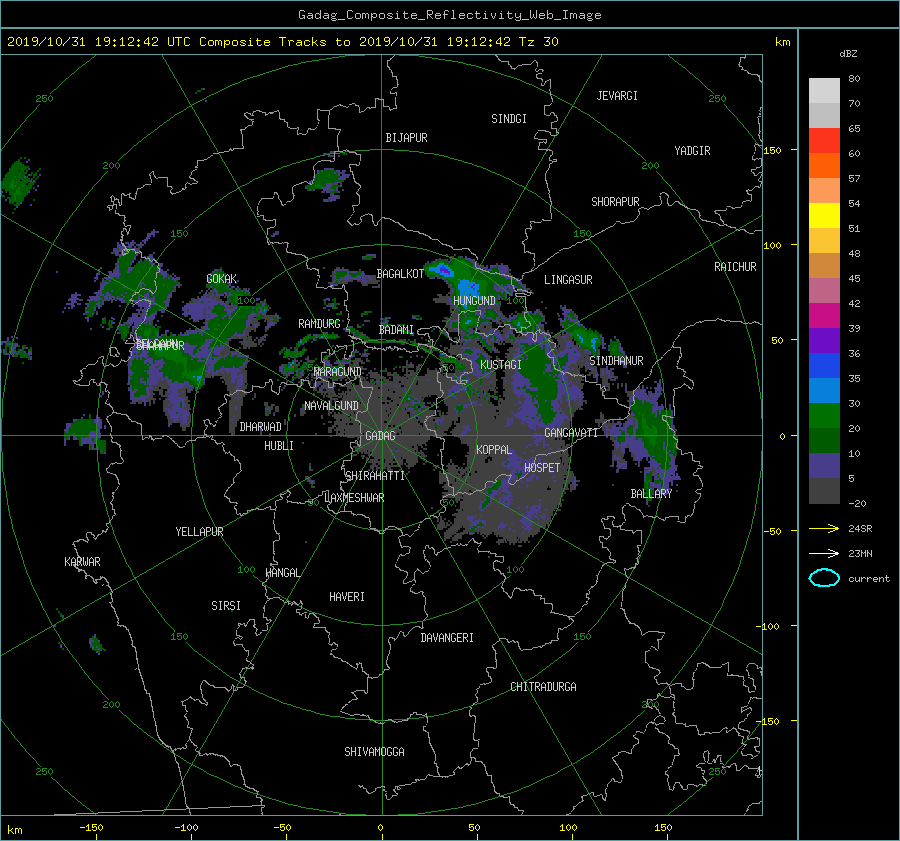
Task: Click the YELLAPUR city label
Action: click(199, 532)
